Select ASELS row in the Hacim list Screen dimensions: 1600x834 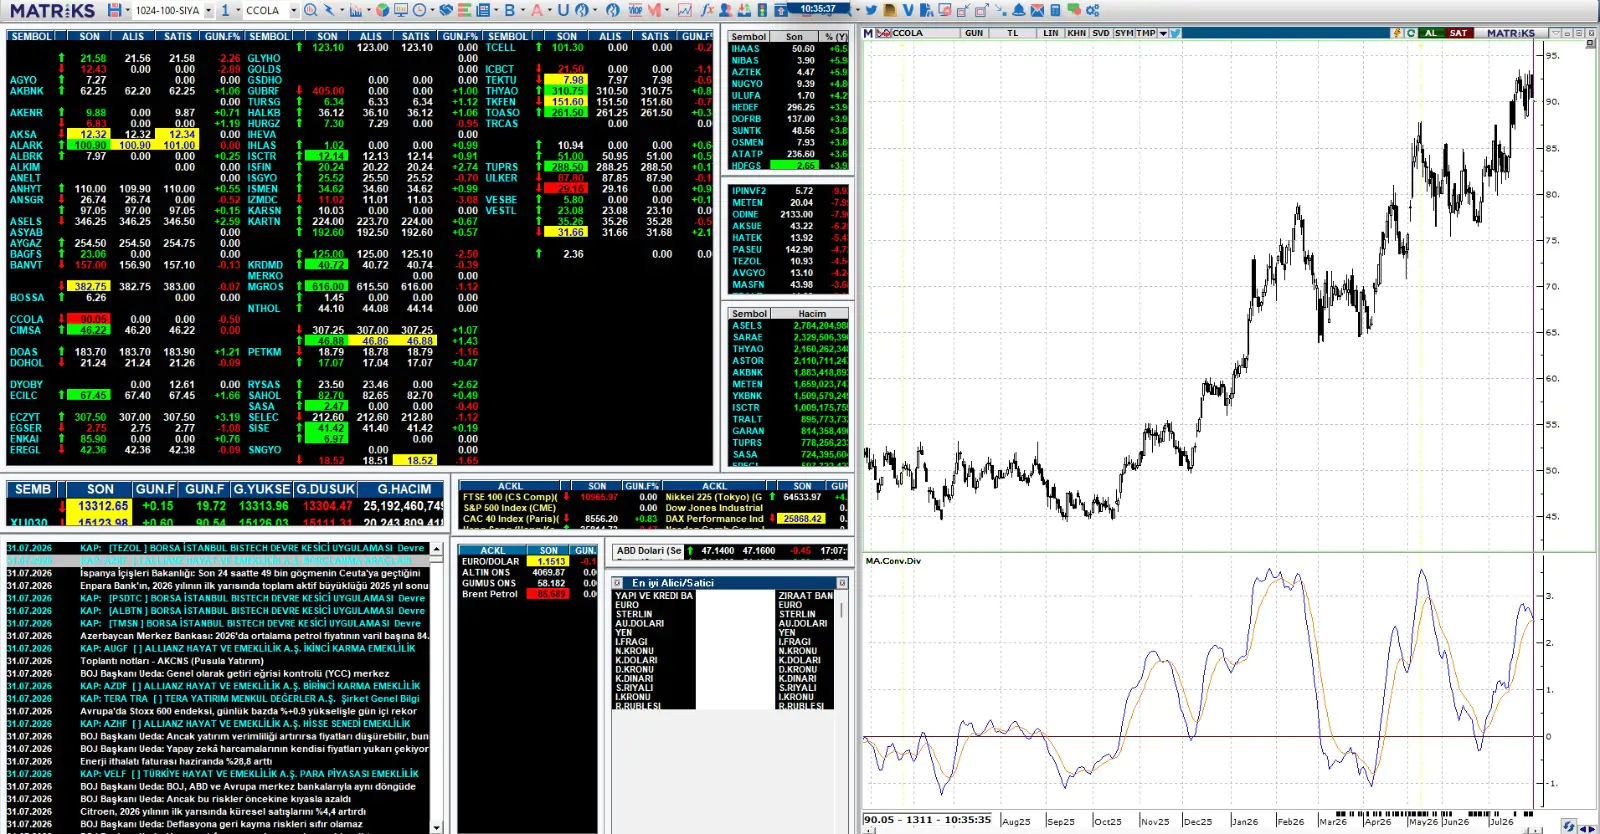pos(790,326)
